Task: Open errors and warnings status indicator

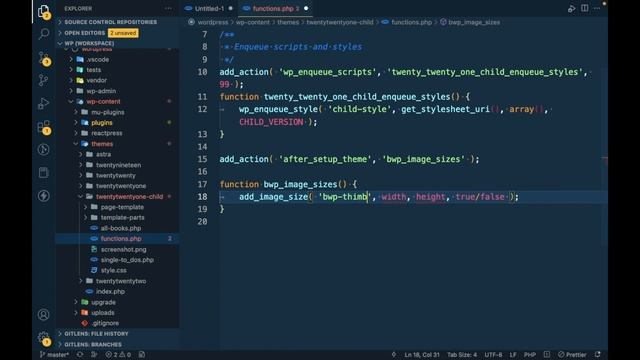Action: click(118, 355)
